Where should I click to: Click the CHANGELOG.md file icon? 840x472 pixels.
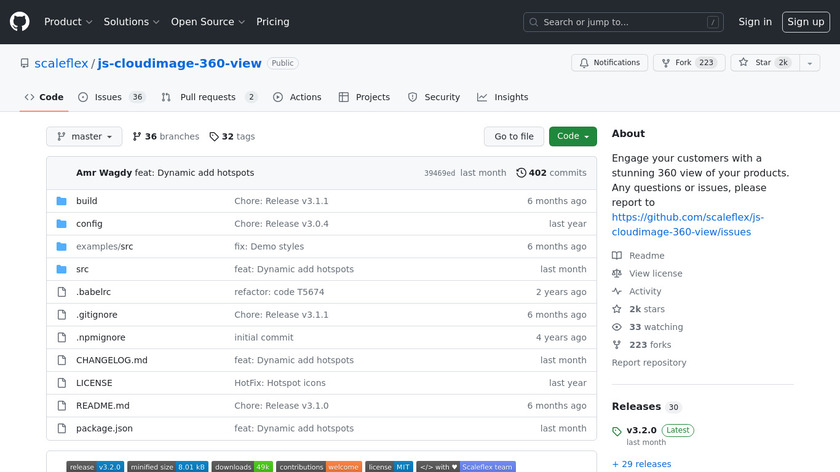(x=62, y=360)
